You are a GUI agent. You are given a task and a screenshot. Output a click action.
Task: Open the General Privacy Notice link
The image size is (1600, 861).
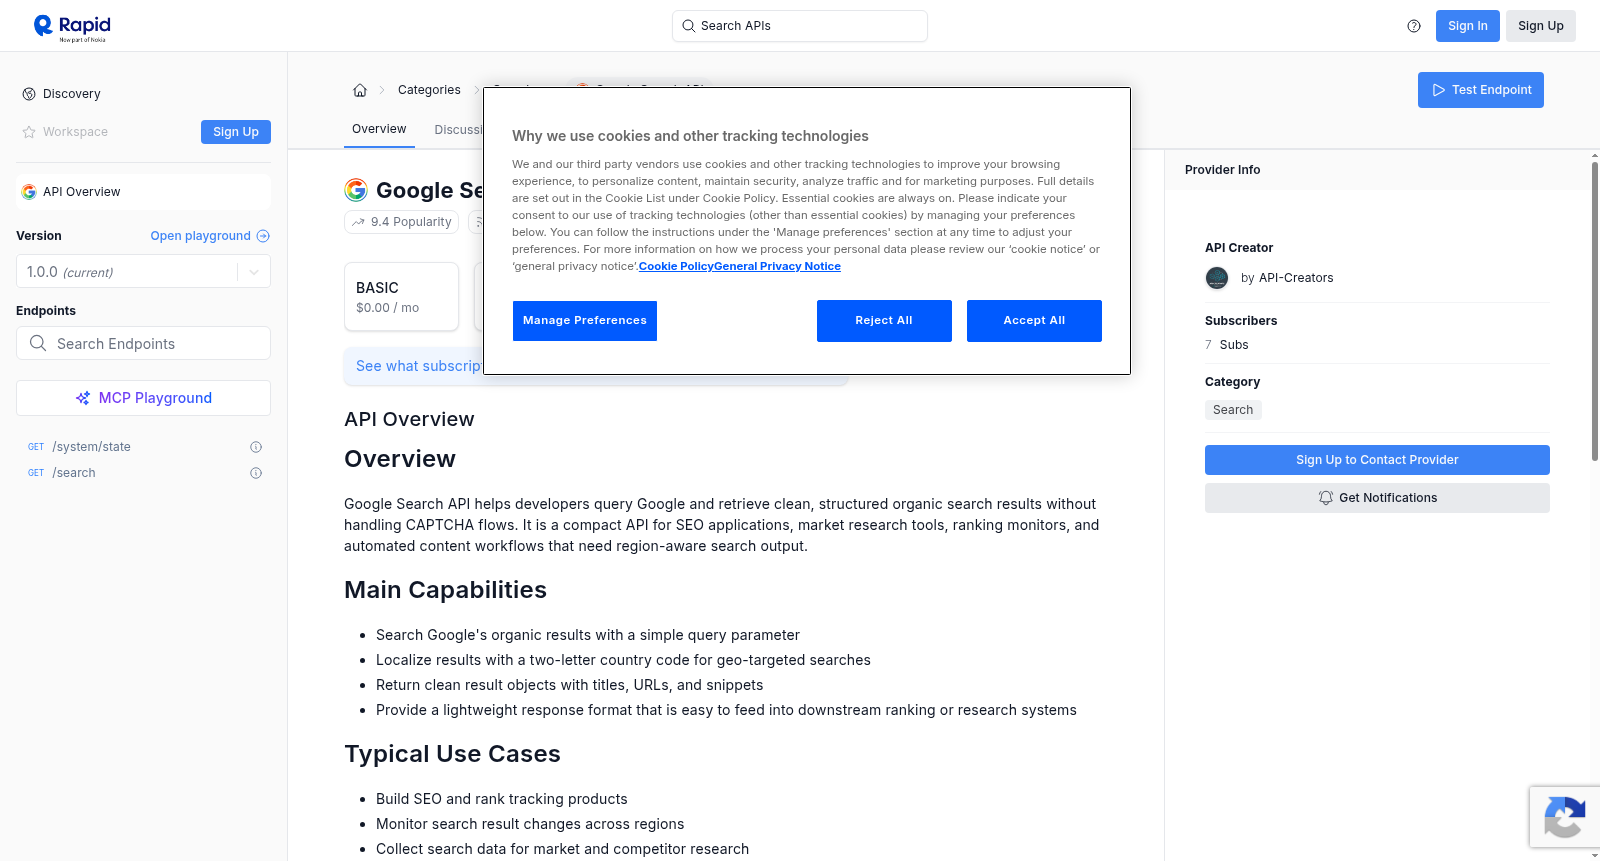coord(777,266)
